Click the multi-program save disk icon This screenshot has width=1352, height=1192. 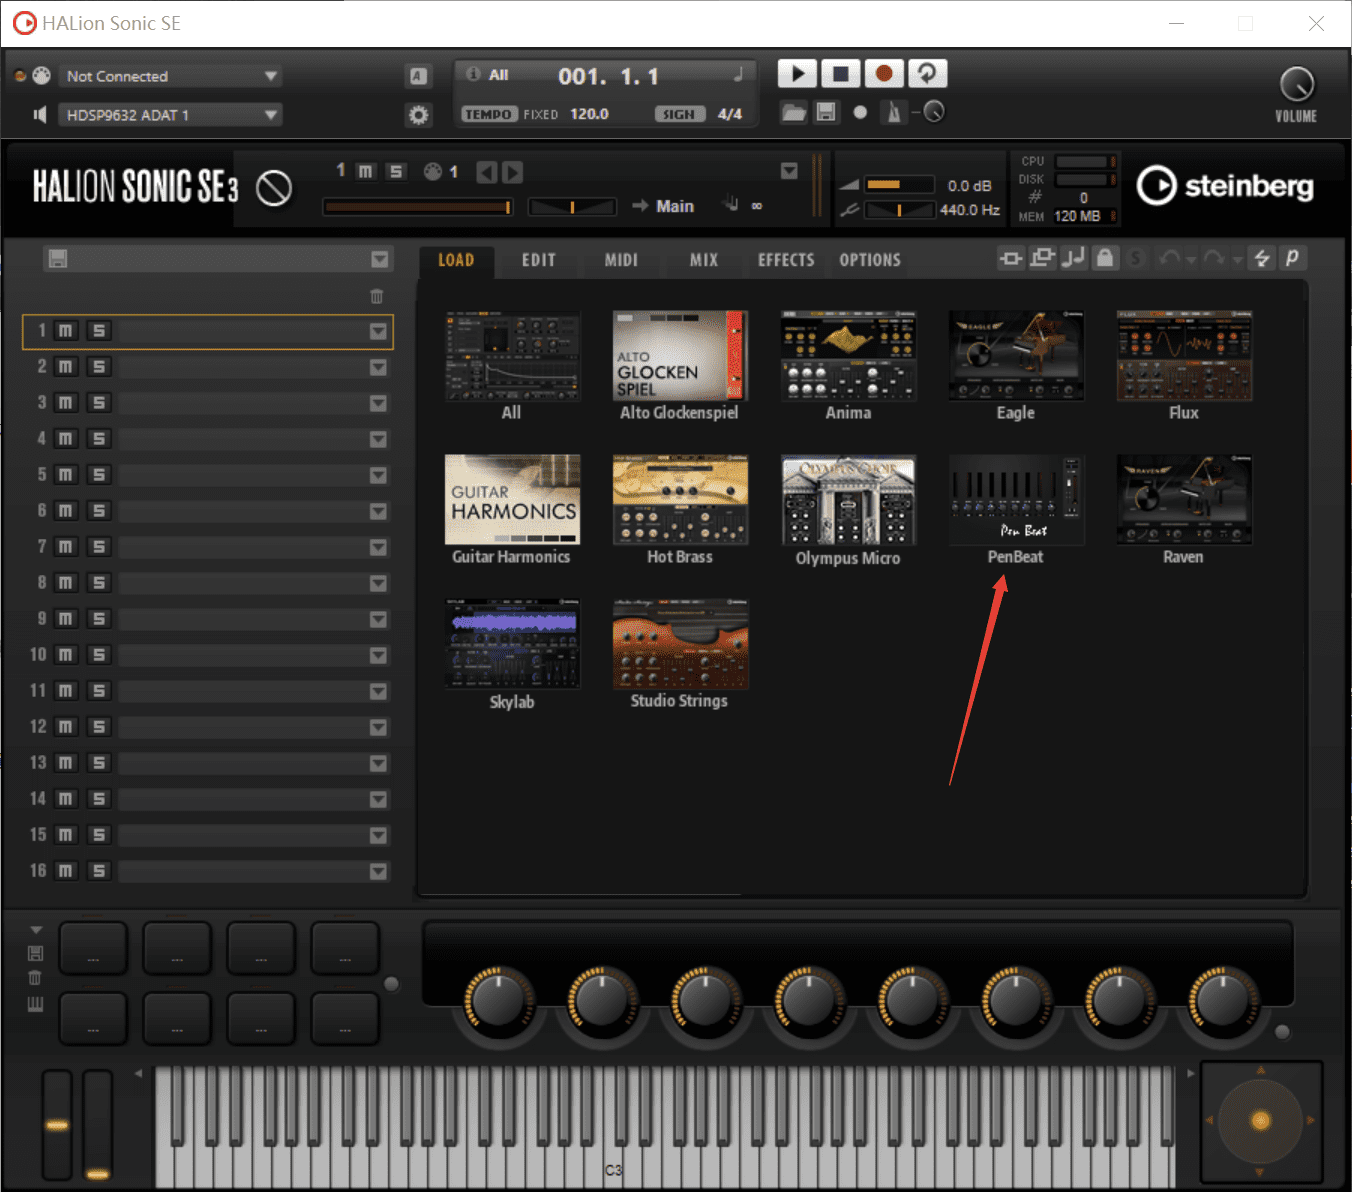(58, 259)
